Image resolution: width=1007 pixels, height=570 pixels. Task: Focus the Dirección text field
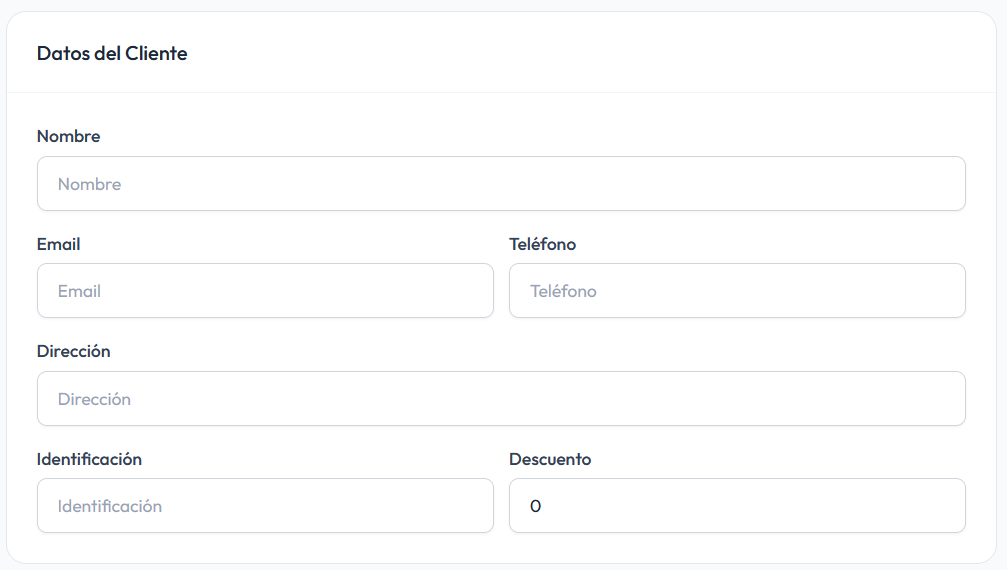500,399
